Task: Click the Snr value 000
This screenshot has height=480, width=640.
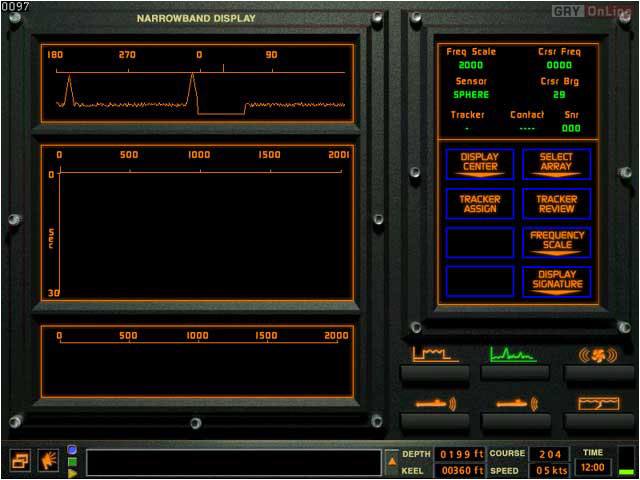Action: point(571,128)
